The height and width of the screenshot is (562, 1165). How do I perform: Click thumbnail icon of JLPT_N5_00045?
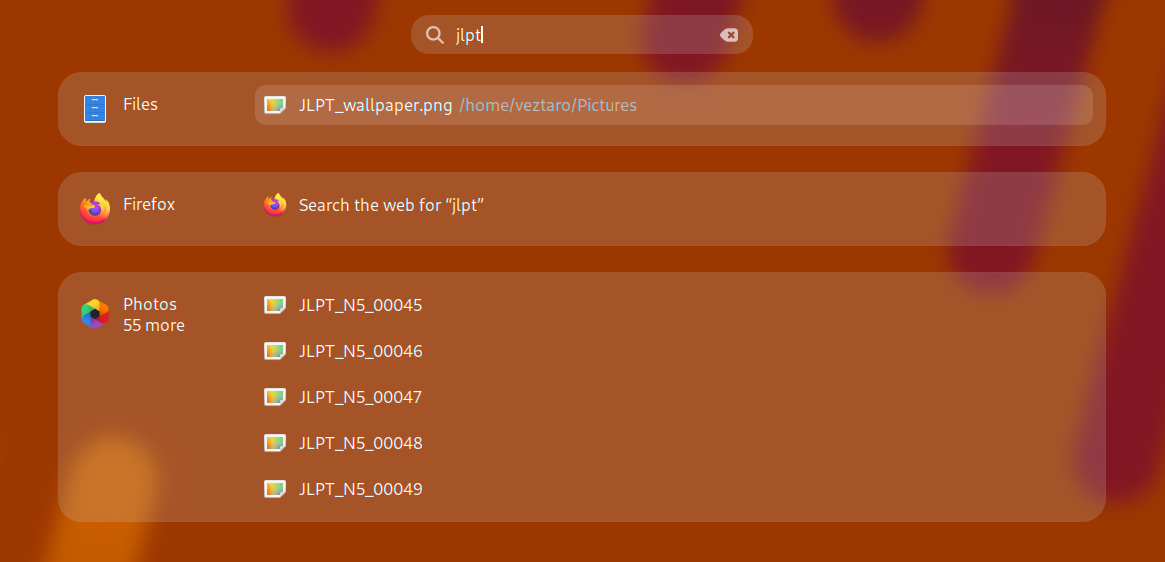(x=275, y=305)
